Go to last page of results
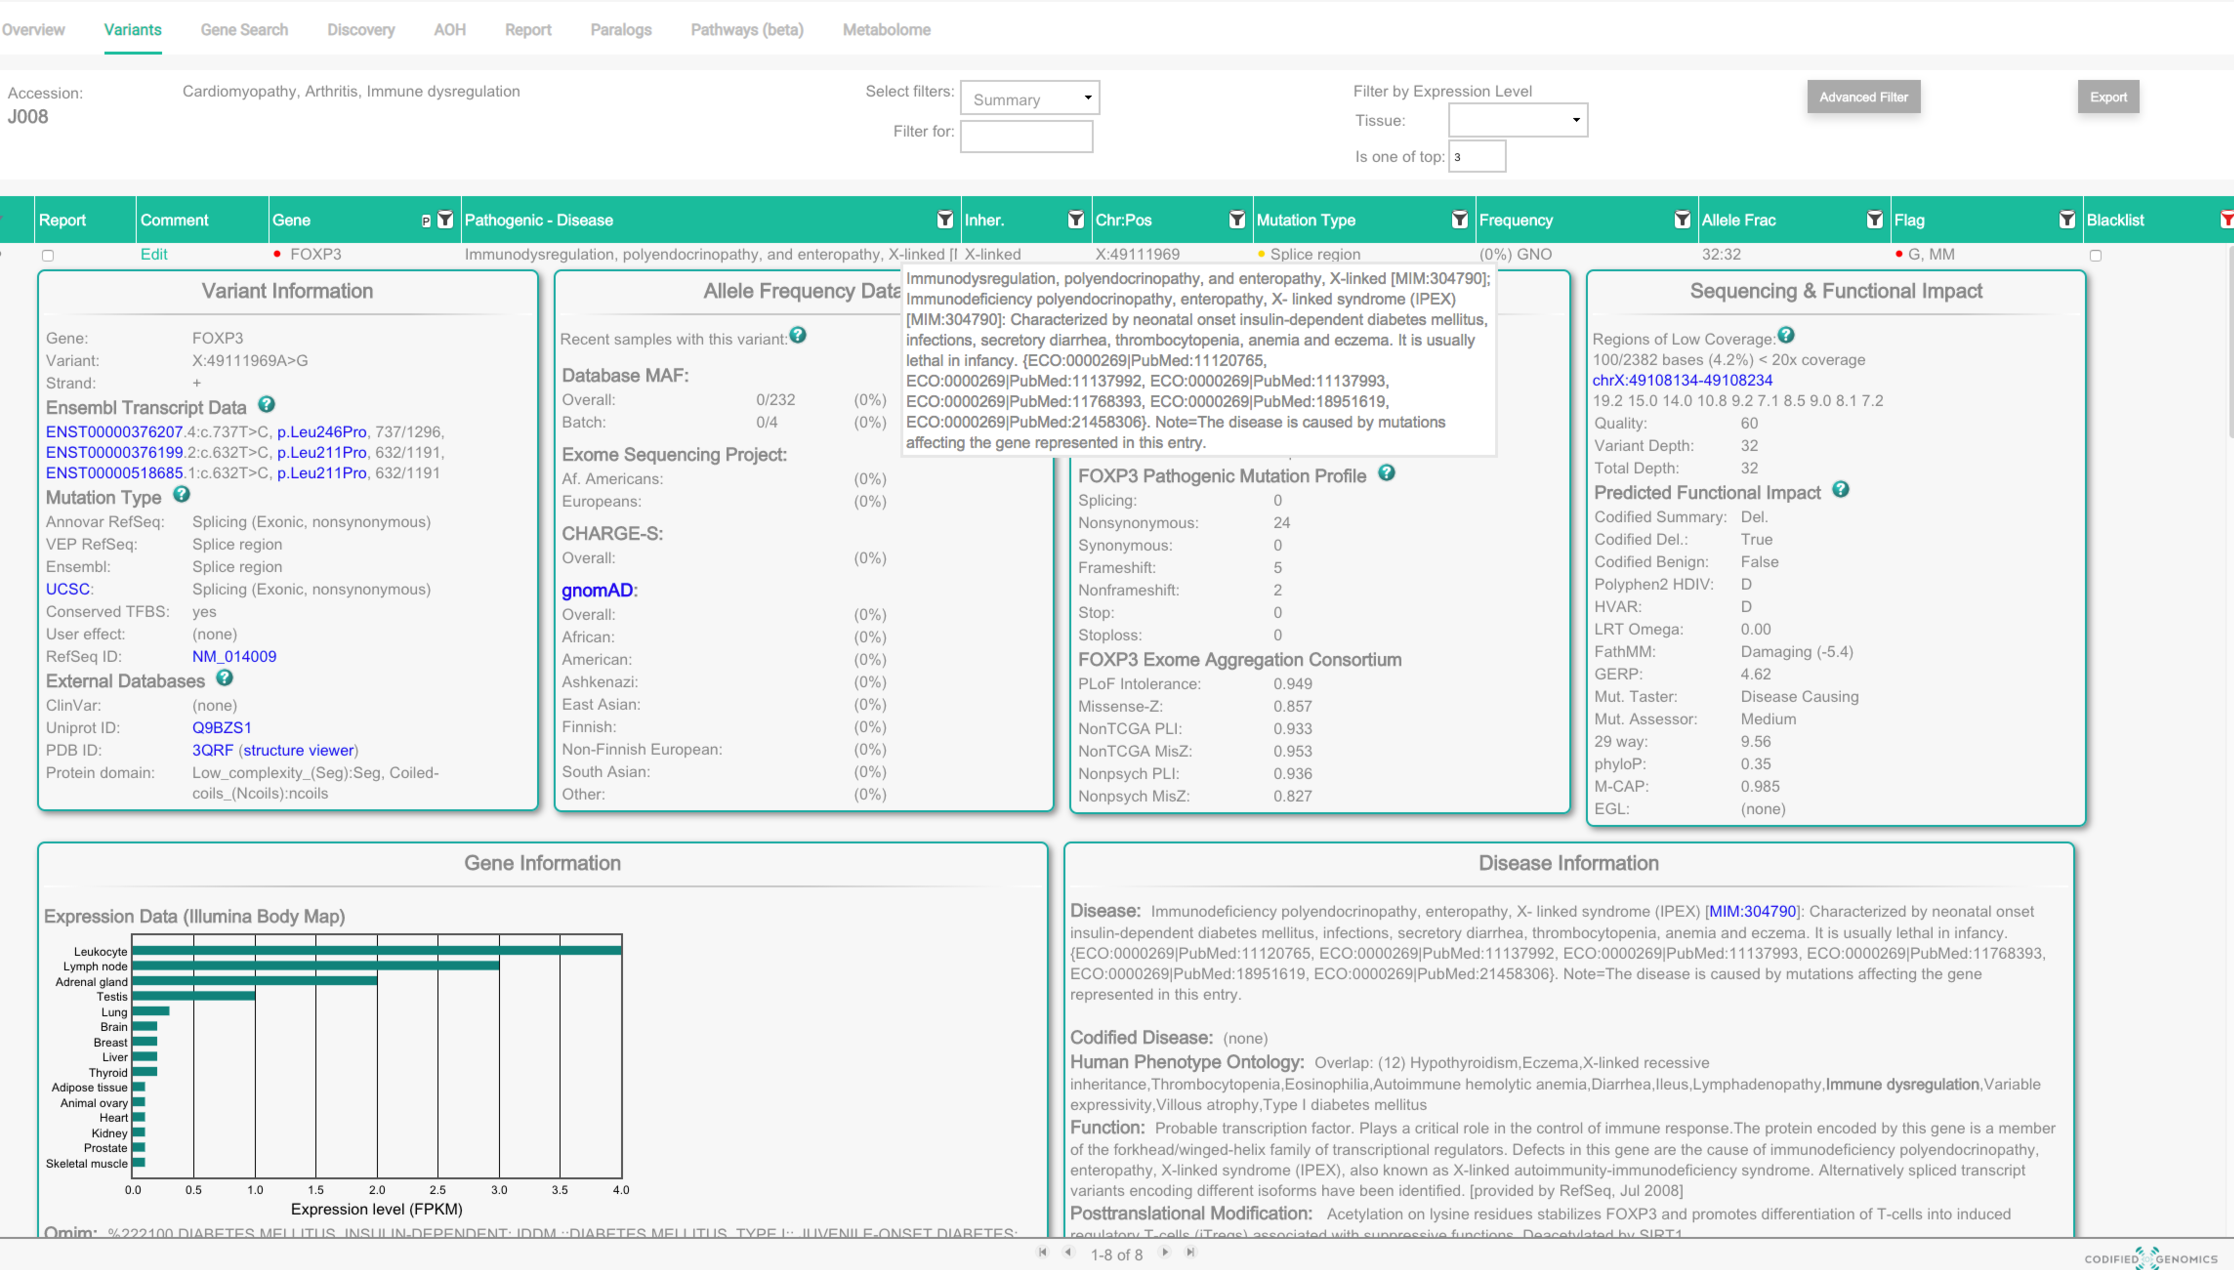The height and width of the screenshot is (1270, 2234). pos(1190,1252)
